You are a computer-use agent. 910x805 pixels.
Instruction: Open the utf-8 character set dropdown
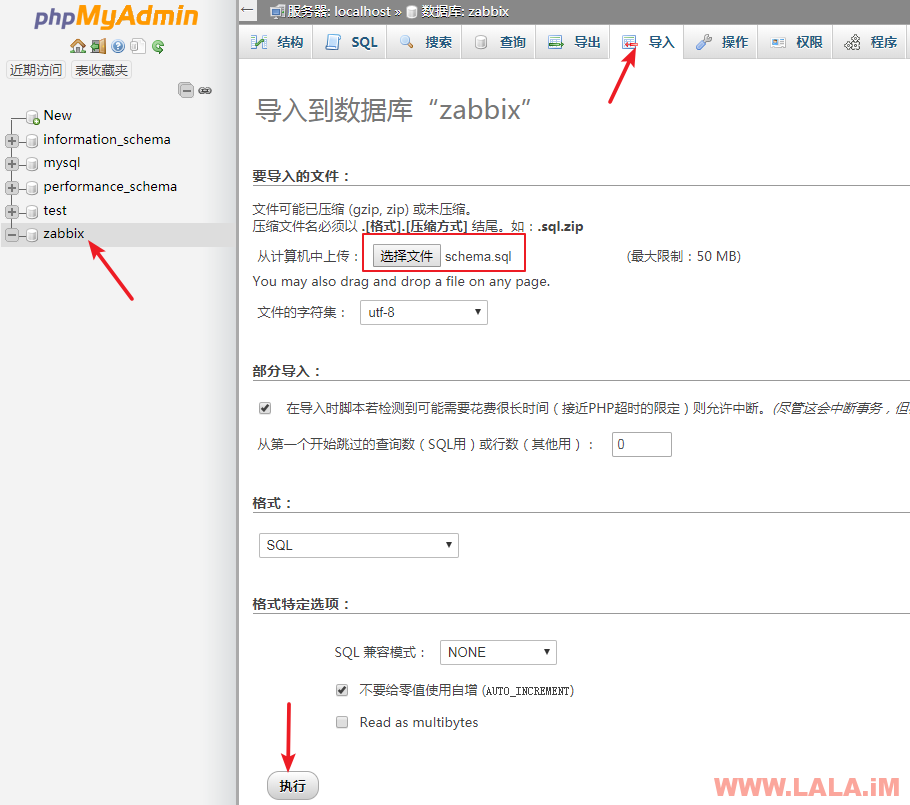pos(423,312)
